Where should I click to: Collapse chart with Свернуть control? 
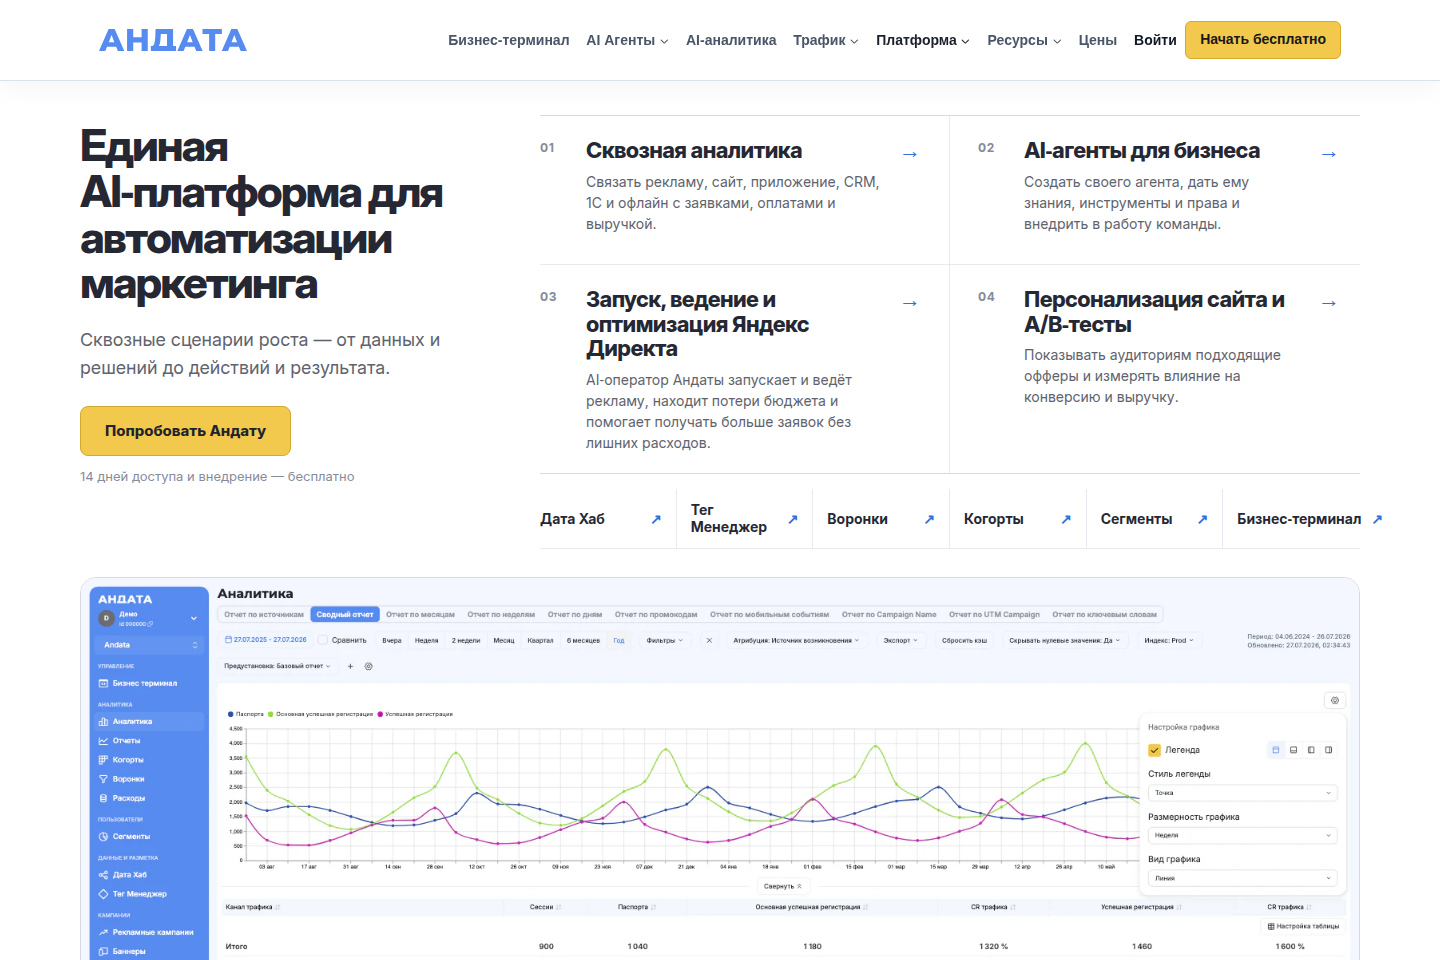click(783, 886)
